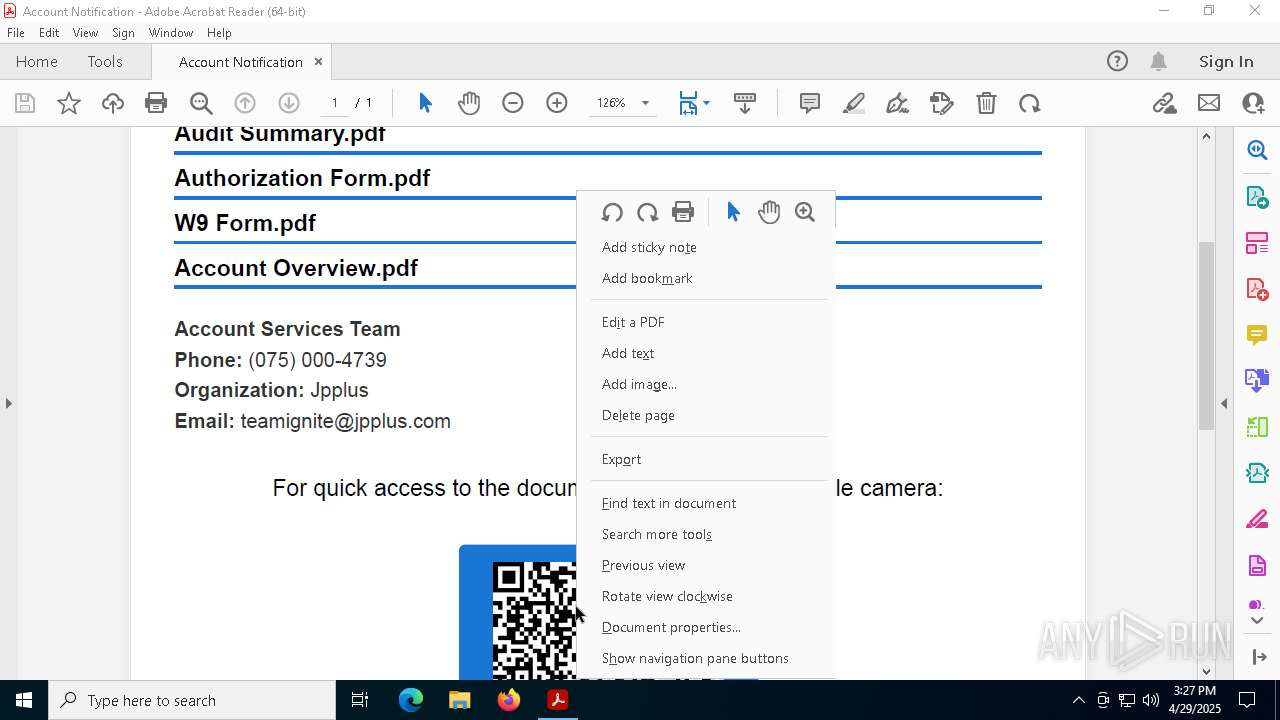Image resolution: width=1280 pixels, height=720 pixels.
Task: Open the zoom level dropdown
Action: (645, 103)
